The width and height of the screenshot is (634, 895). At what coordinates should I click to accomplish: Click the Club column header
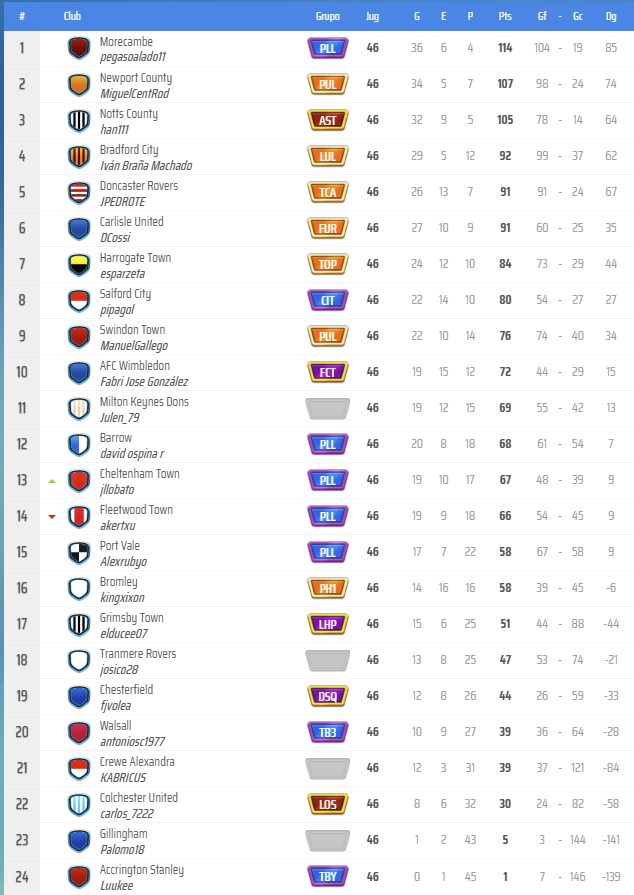[x=72, y=16]
